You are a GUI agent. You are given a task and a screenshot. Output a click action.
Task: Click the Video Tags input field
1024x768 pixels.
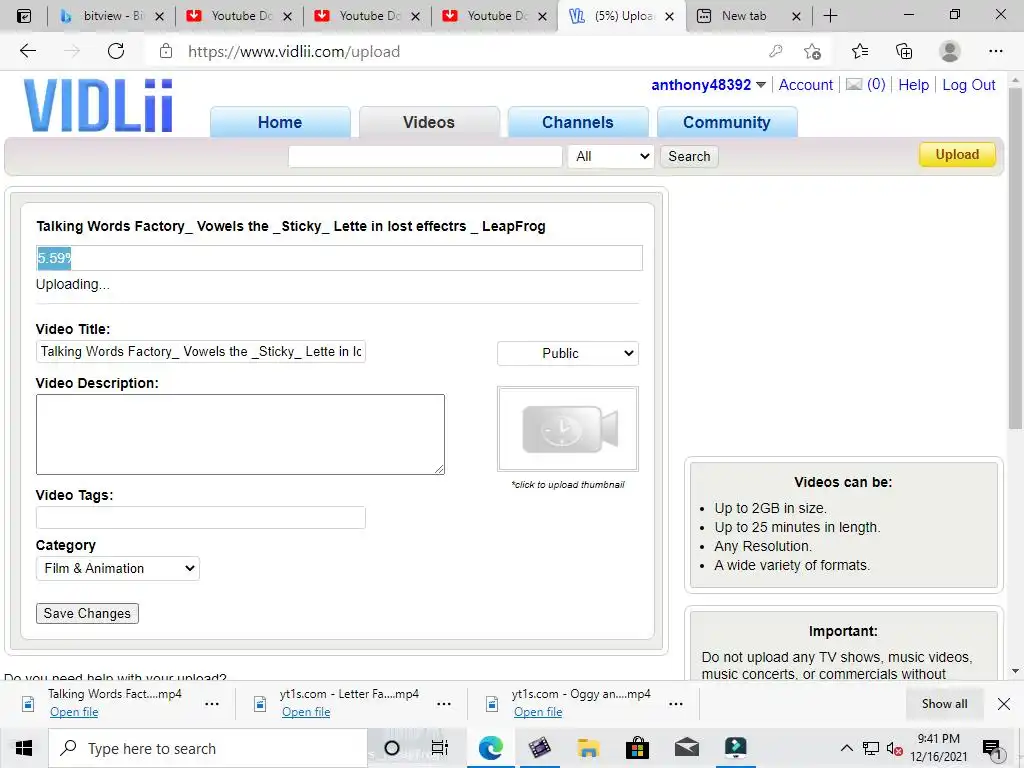200,517
